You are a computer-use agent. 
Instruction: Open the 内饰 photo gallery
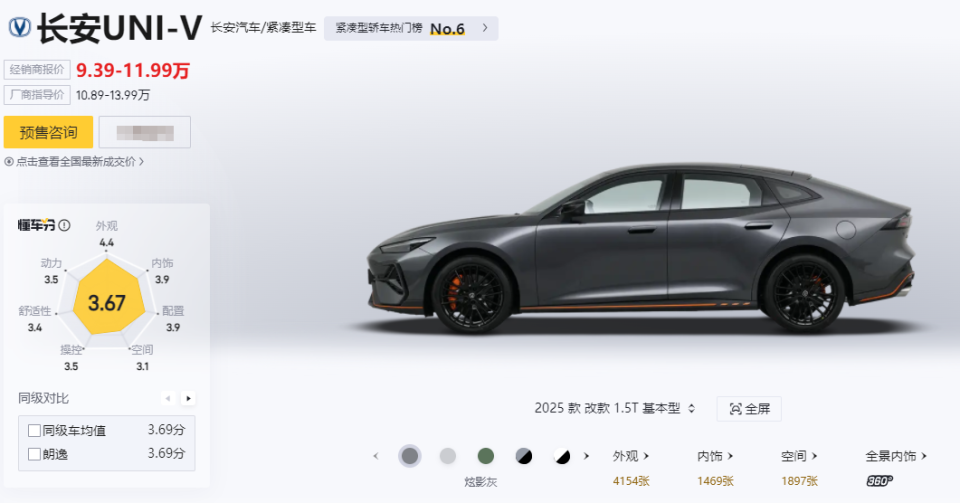pyautogui.click(x=714, y=456)
